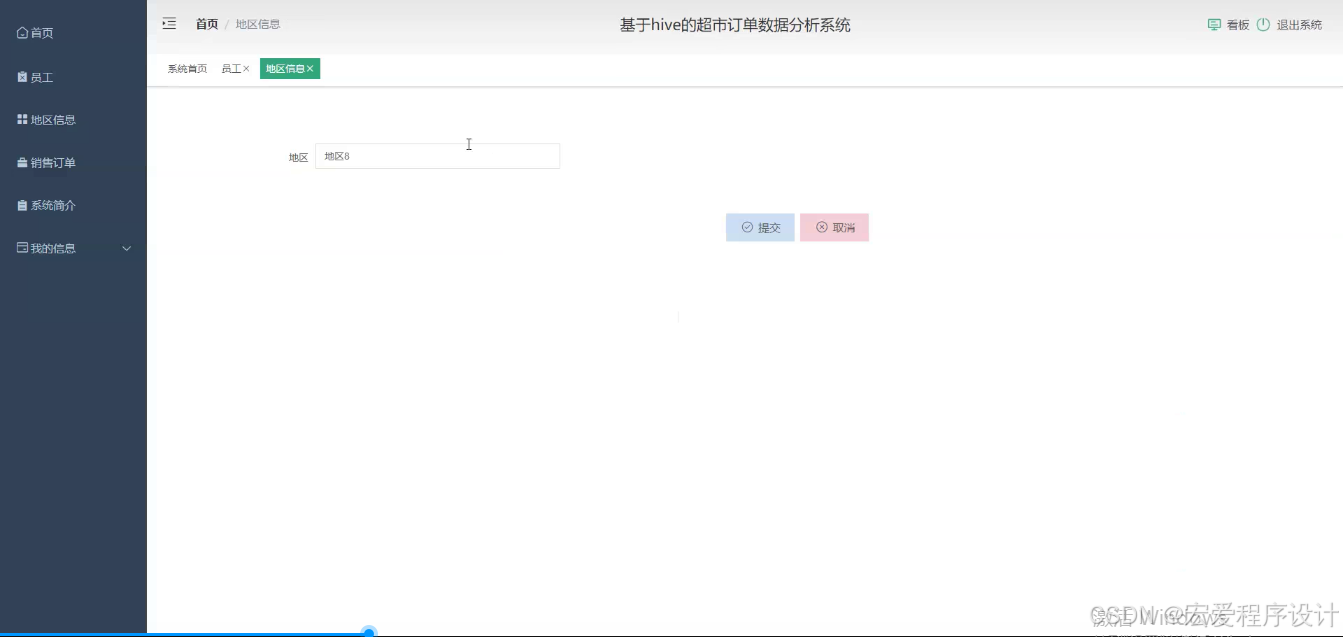Click the blue horizontal scrollbar at bottom

(x=369, y=632)
